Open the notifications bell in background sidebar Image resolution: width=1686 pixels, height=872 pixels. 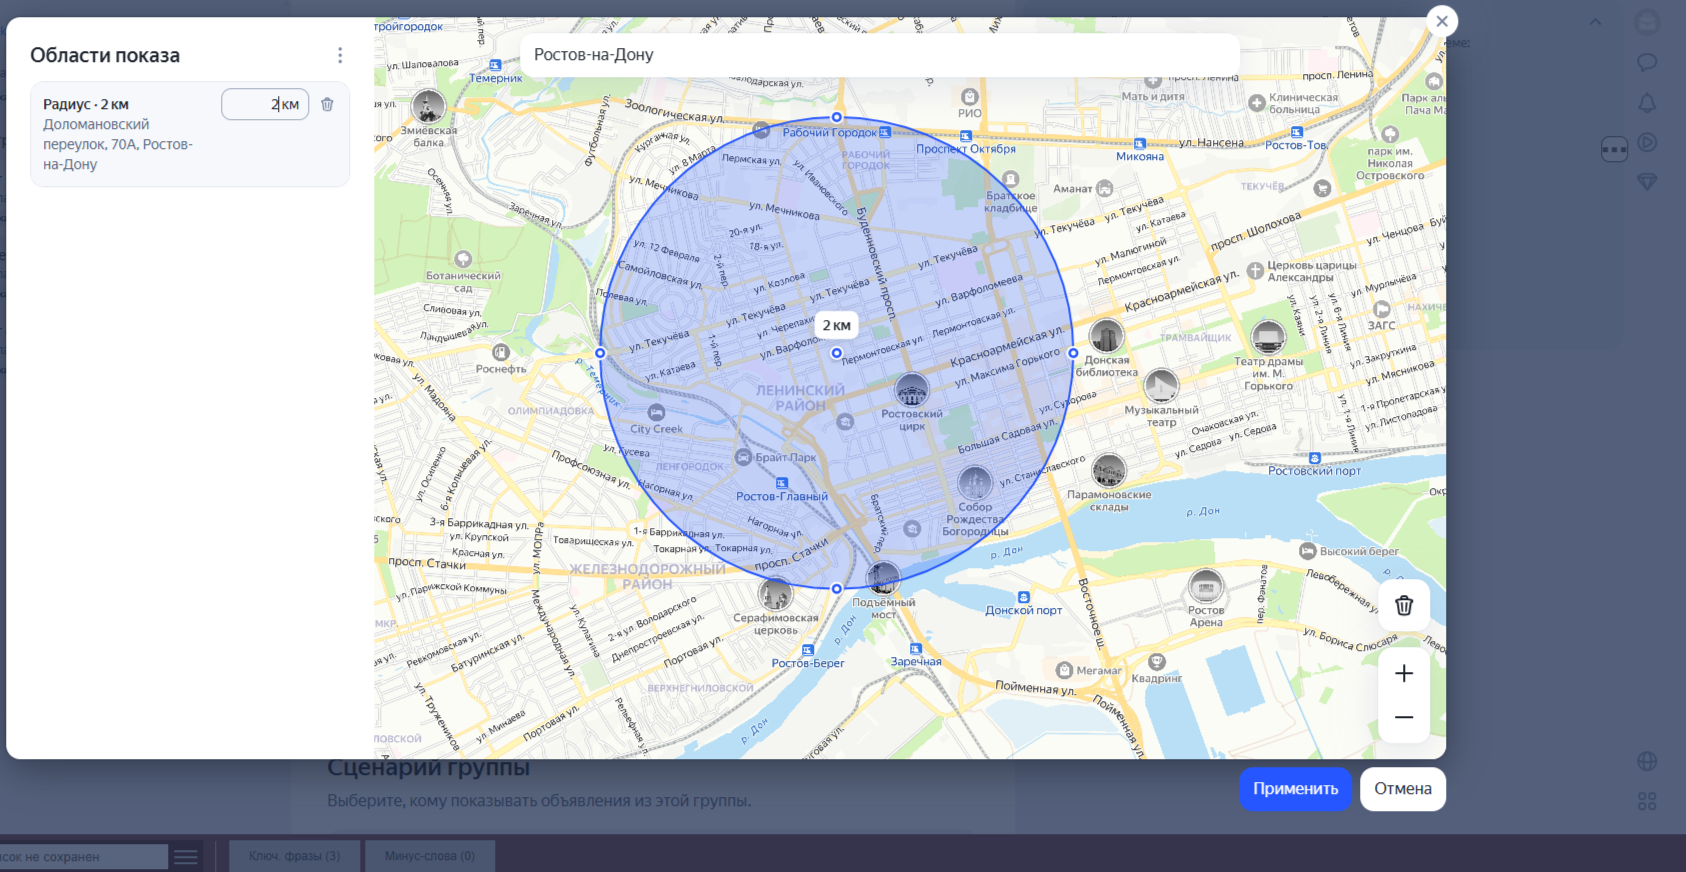pos(1647,103)
